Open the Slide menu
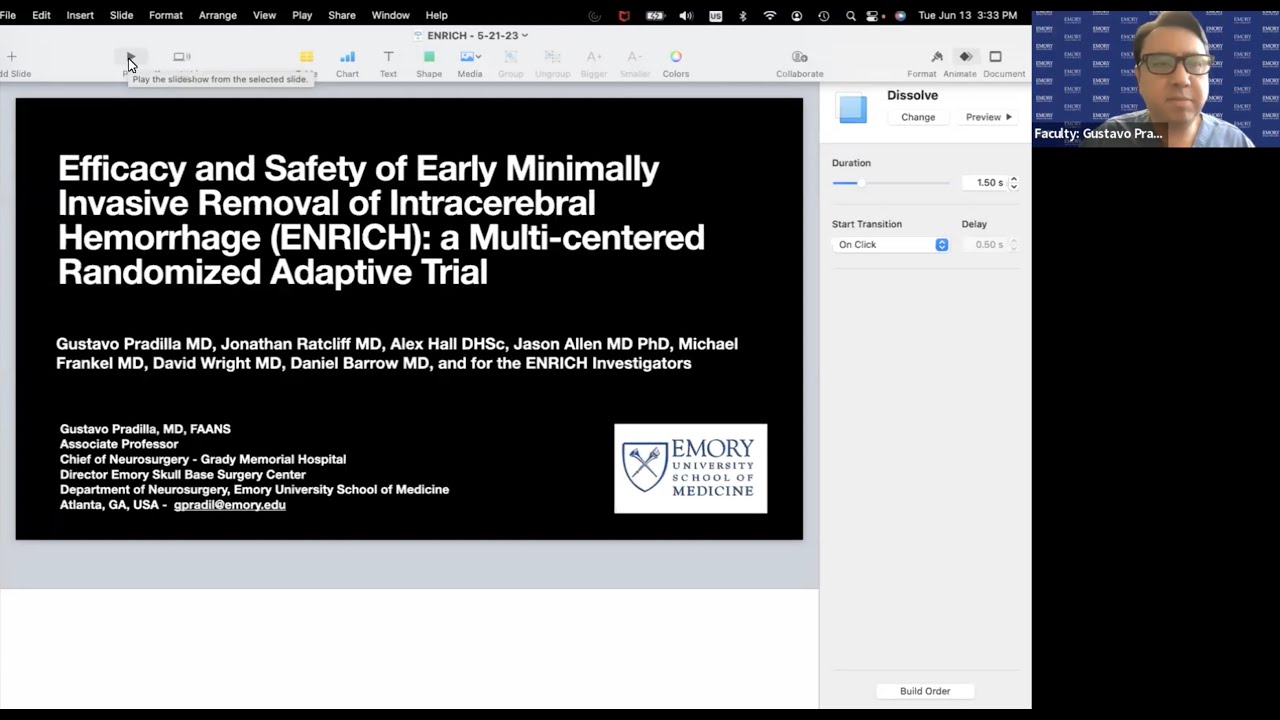The height and width of the screenshot is (720, 1280). [x=121, y=15]
